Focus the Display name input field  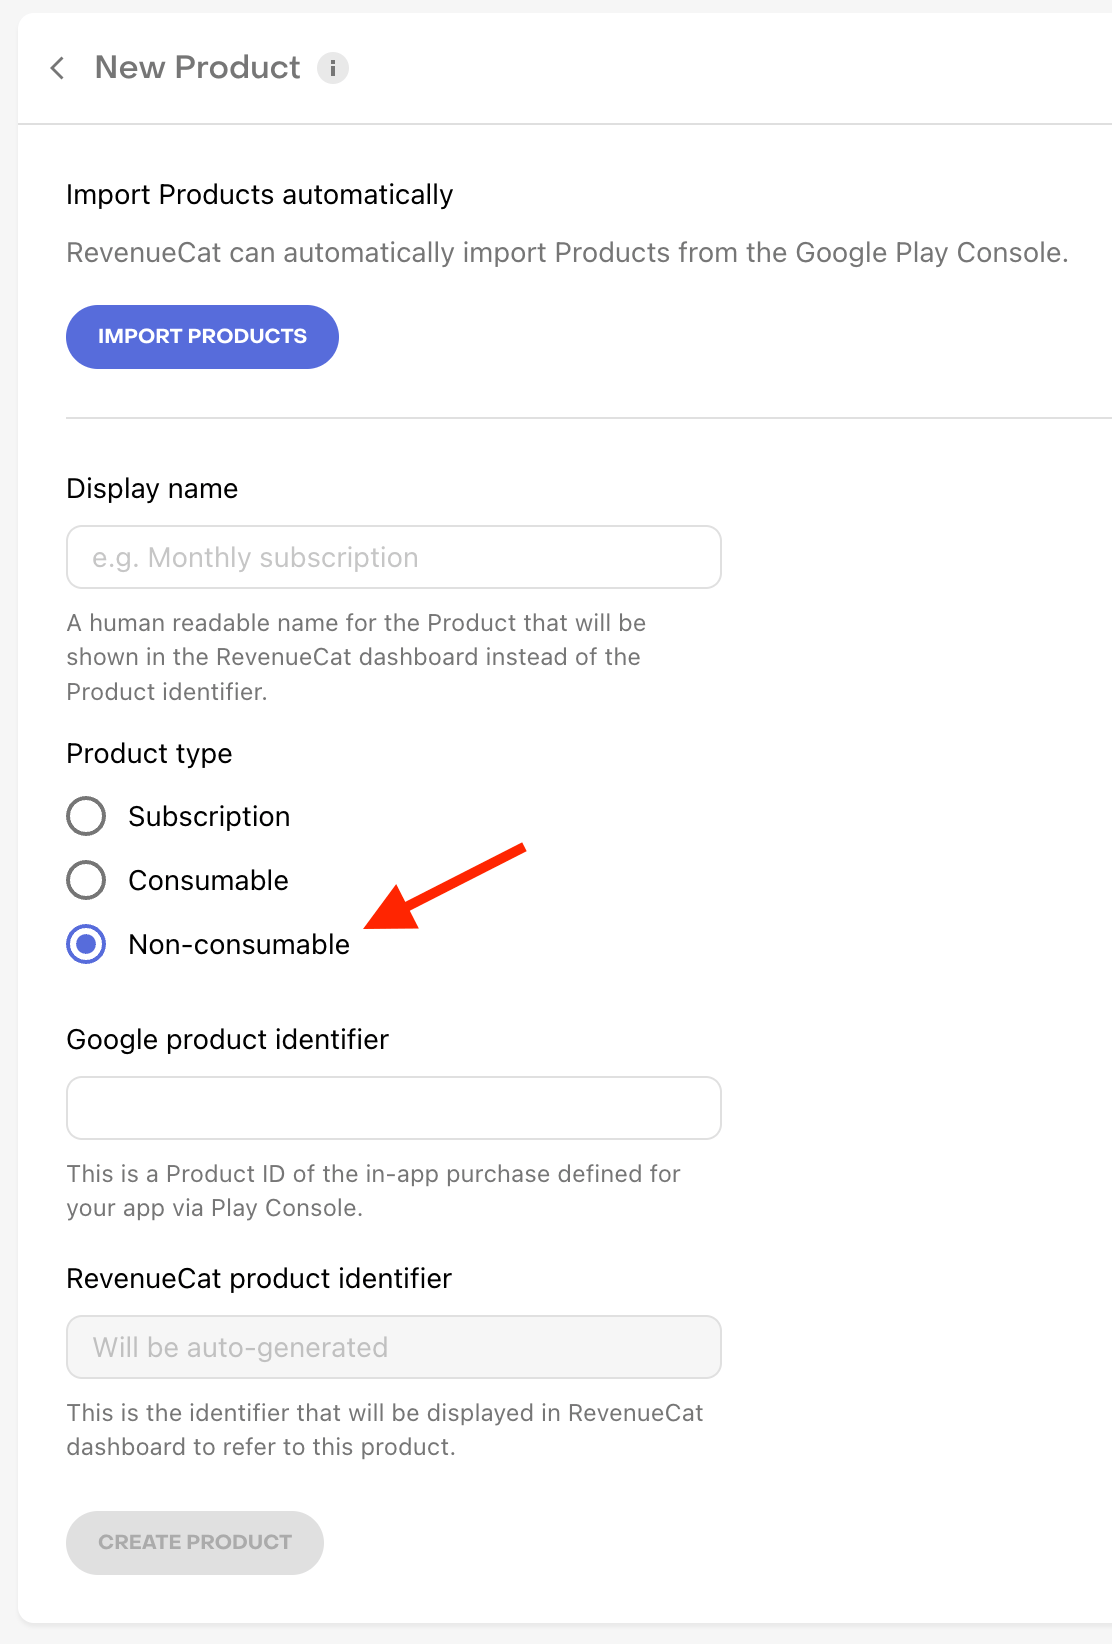click(x=394, y=557)
